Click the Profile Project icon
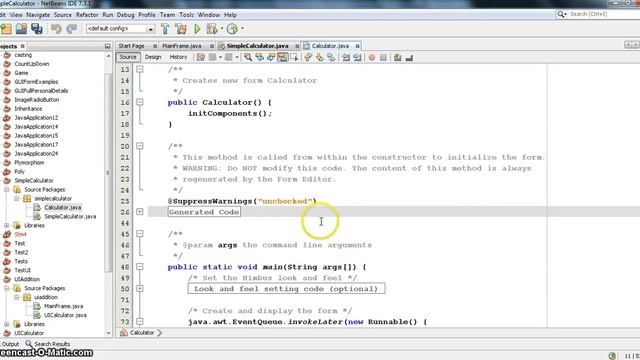Image resolution: width=640 pixels, height=360 pixels. tap(232, 29)
